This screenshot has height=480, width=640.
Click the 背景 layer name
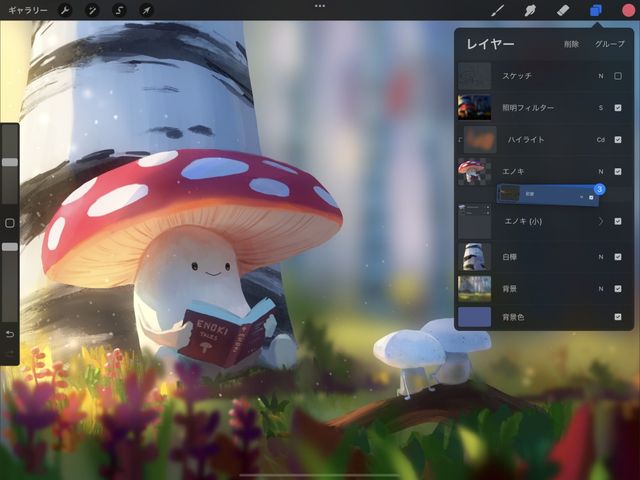pyautogui.click(x=509, y=289)
